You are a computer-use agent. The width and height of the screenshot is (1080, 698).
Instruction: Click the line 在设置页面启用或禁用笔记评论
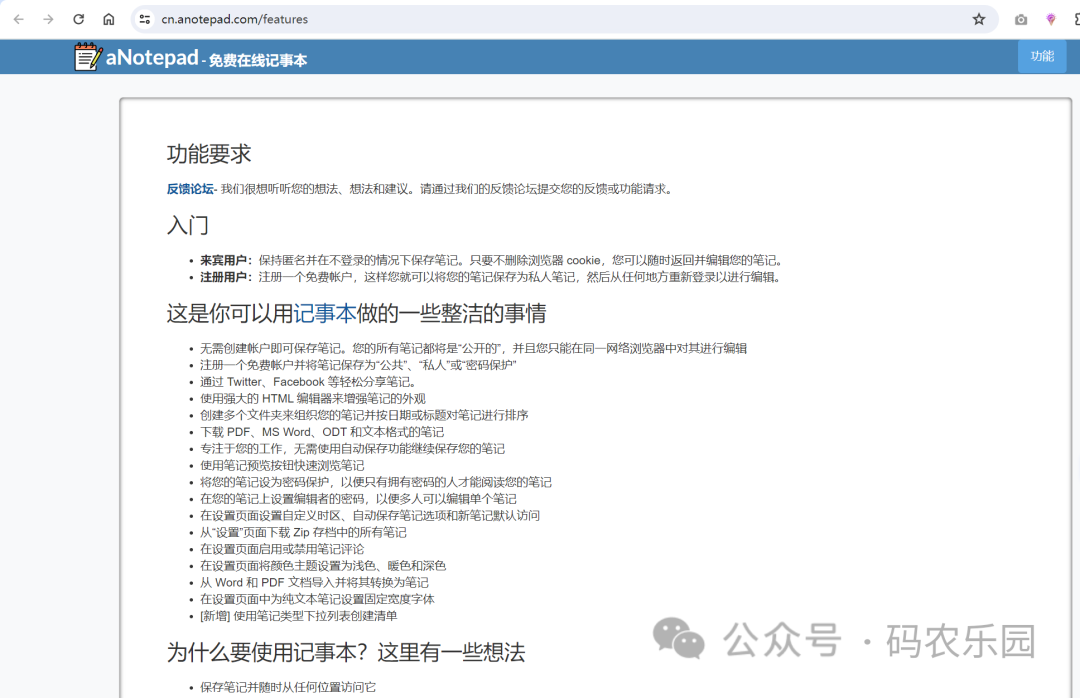282,549
